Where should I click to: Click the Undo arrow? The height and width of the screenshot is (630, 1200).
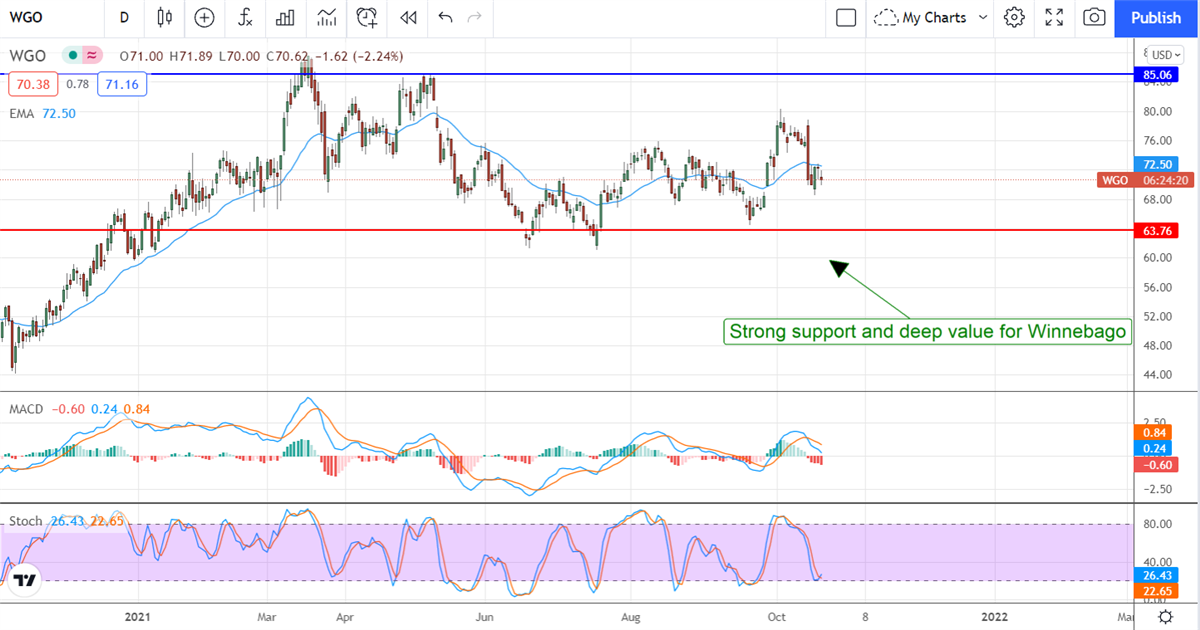[x=445, y=17]
